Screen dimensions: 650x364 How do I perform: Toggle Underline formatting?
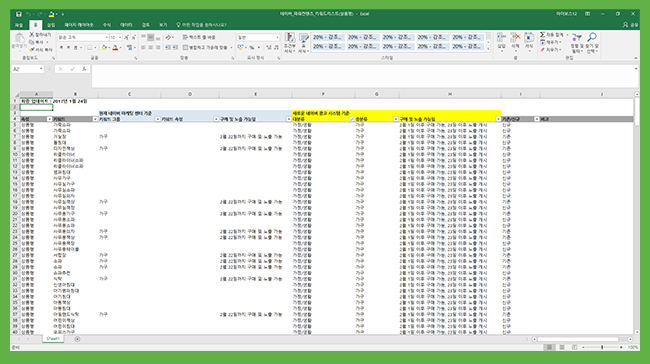(75, 48)
